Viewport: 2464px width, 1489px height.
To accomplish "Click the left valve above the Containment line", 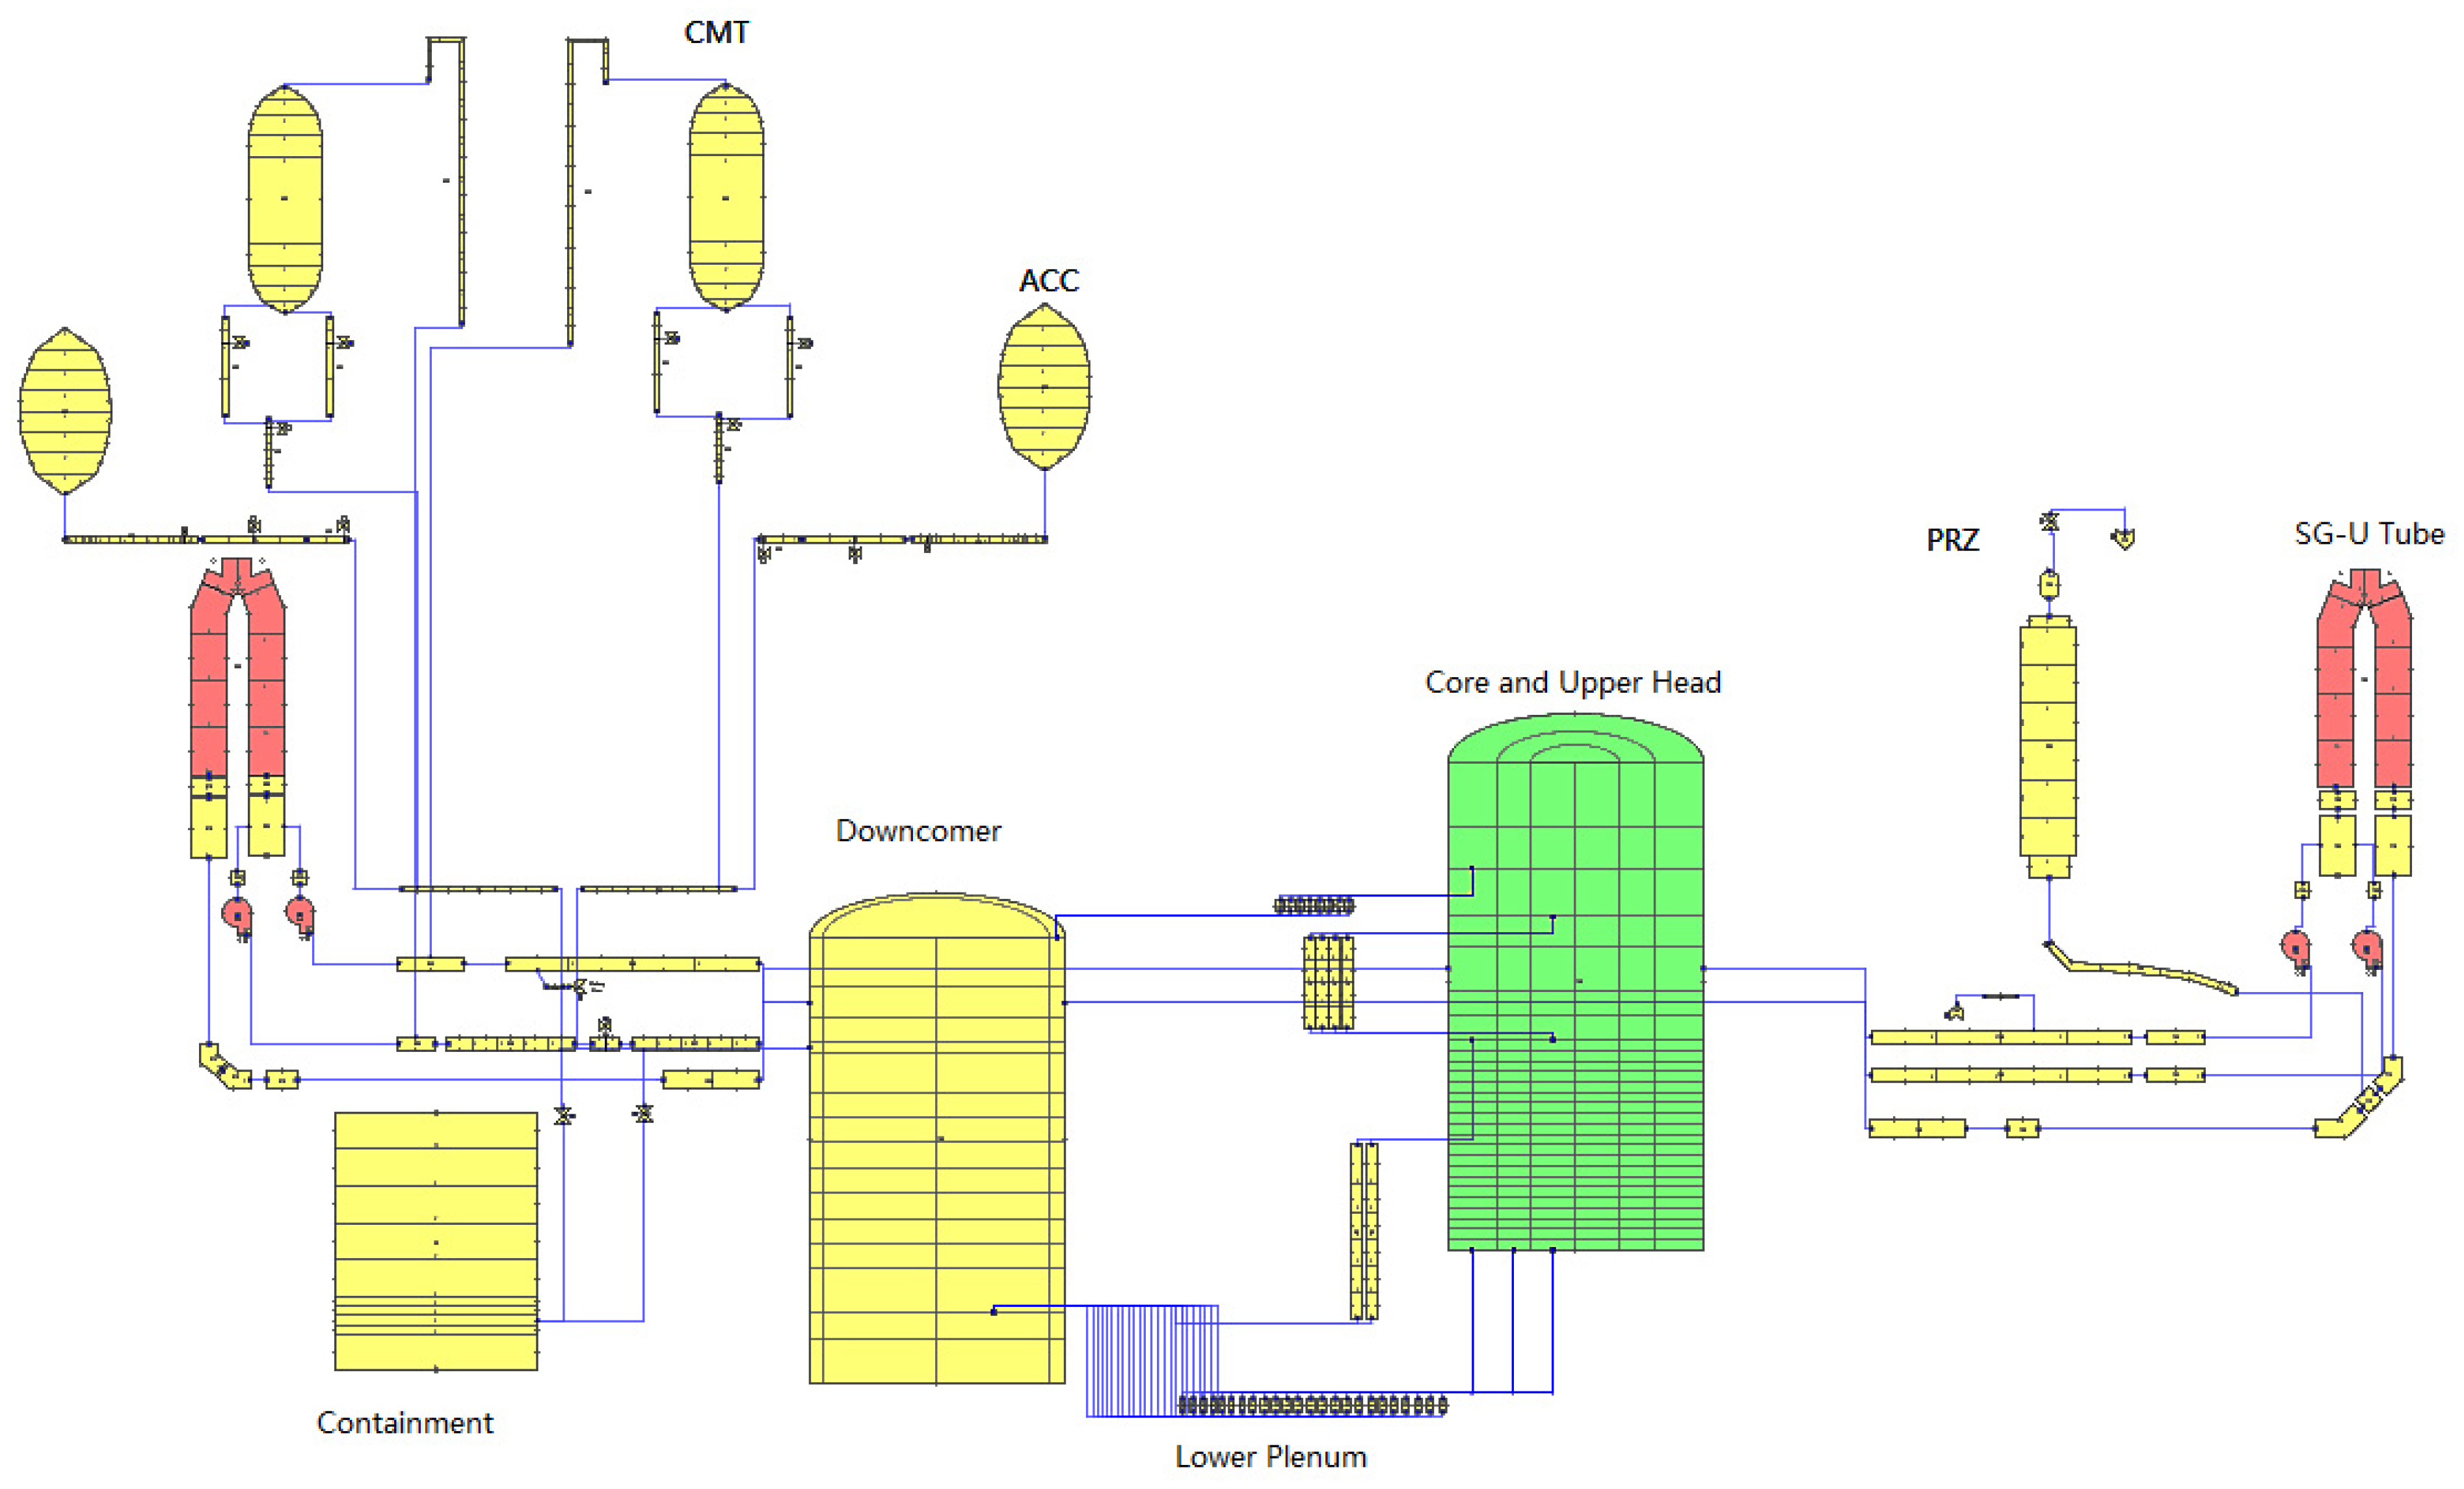I will pos(563,1115).
